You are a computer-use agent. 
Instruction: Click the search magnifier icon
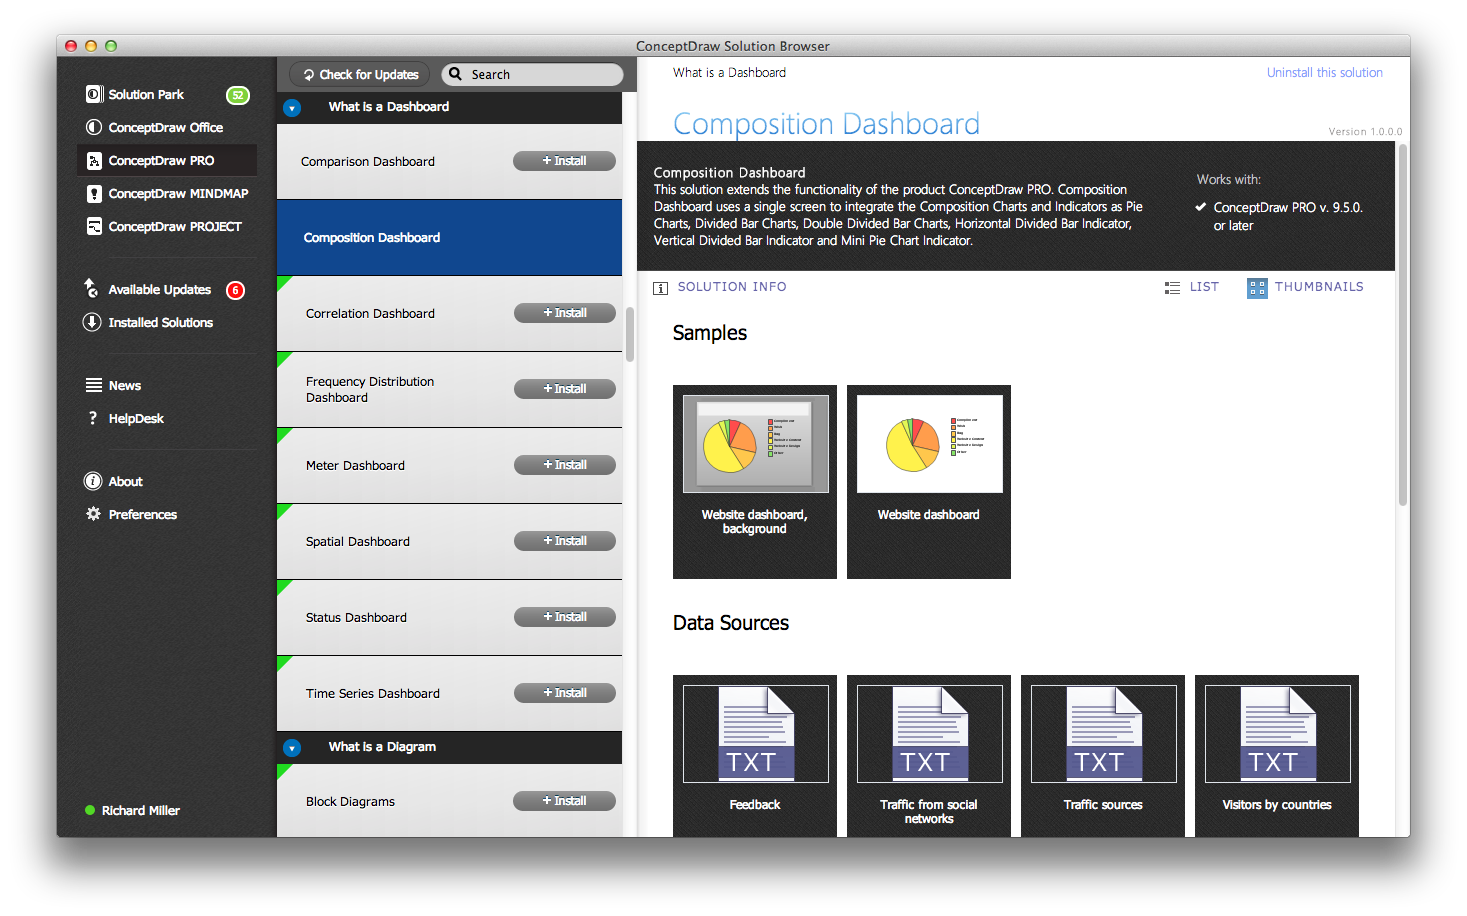[x=456, y=74]
